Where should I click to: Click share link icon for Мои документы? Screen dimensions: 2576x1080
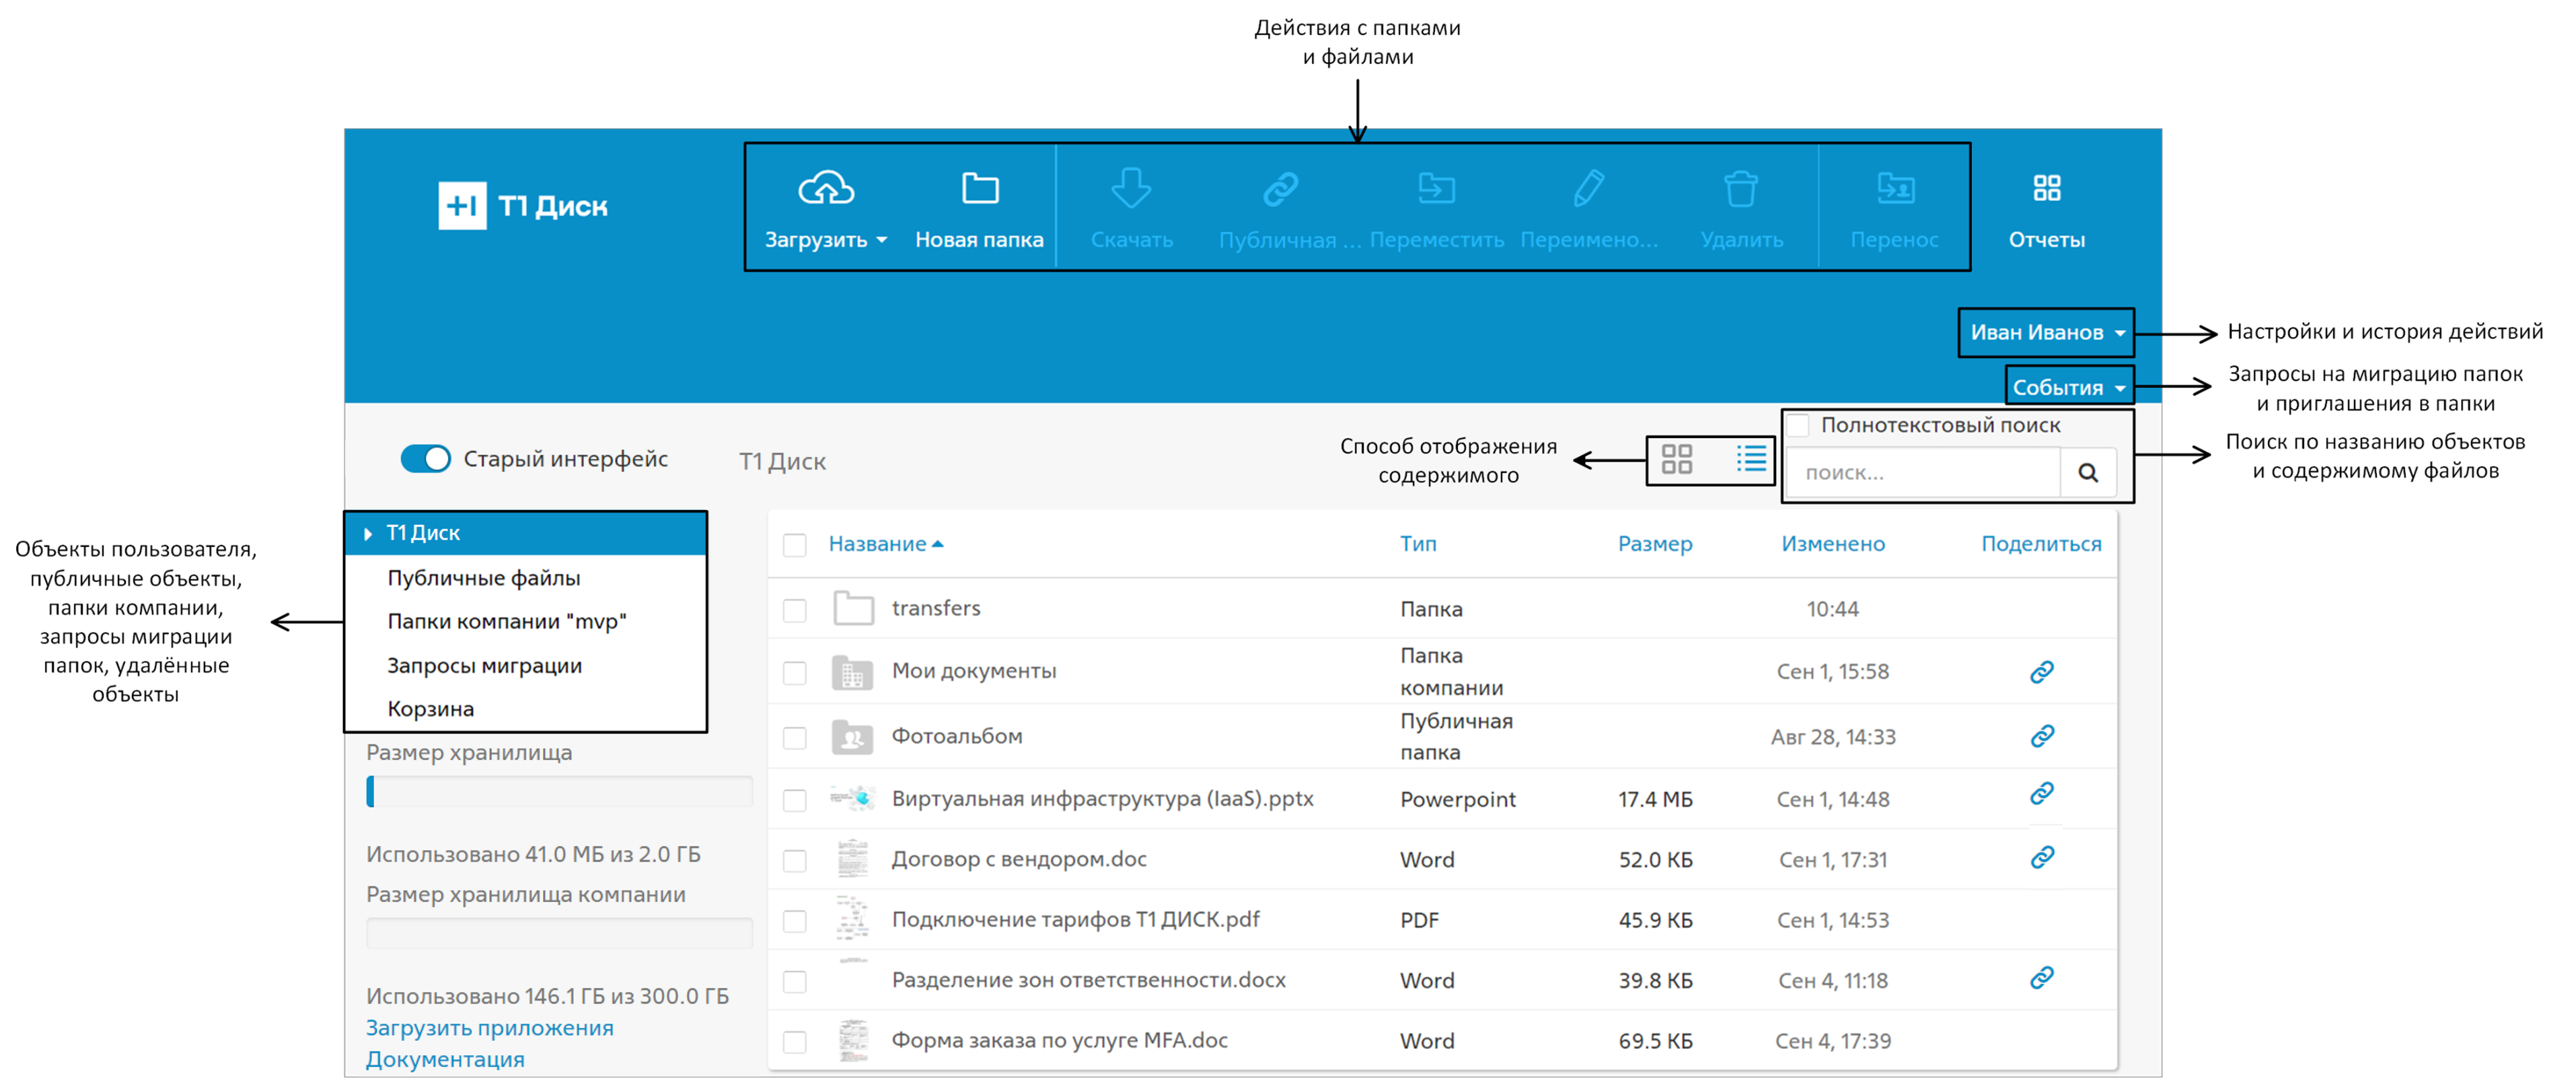coord(2042,671)
